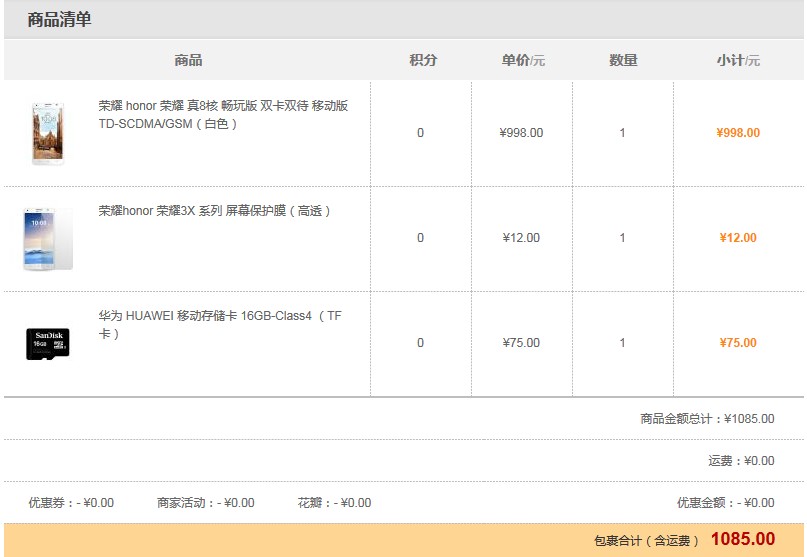Click the Honor white phone thumbnail
The width and height of the screenshot is (807, 557).
(47, 133)
